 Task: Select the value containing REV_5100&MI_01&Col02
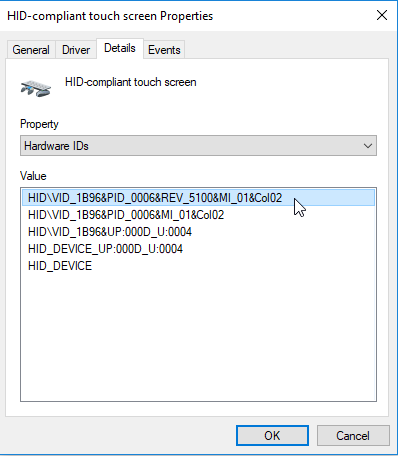pos(198,198)
